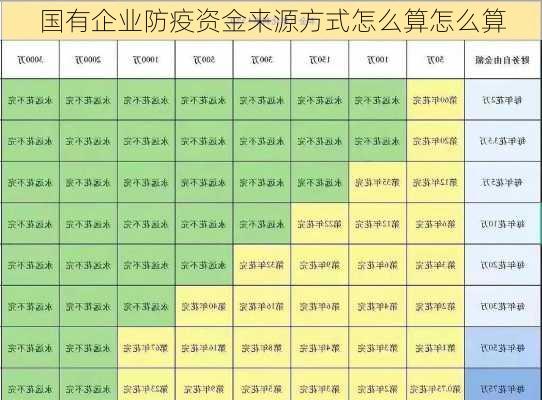Select the 第1年花完 cell
Screen dimensions: 542x400
pyautogui.click(x=436, y=347)
